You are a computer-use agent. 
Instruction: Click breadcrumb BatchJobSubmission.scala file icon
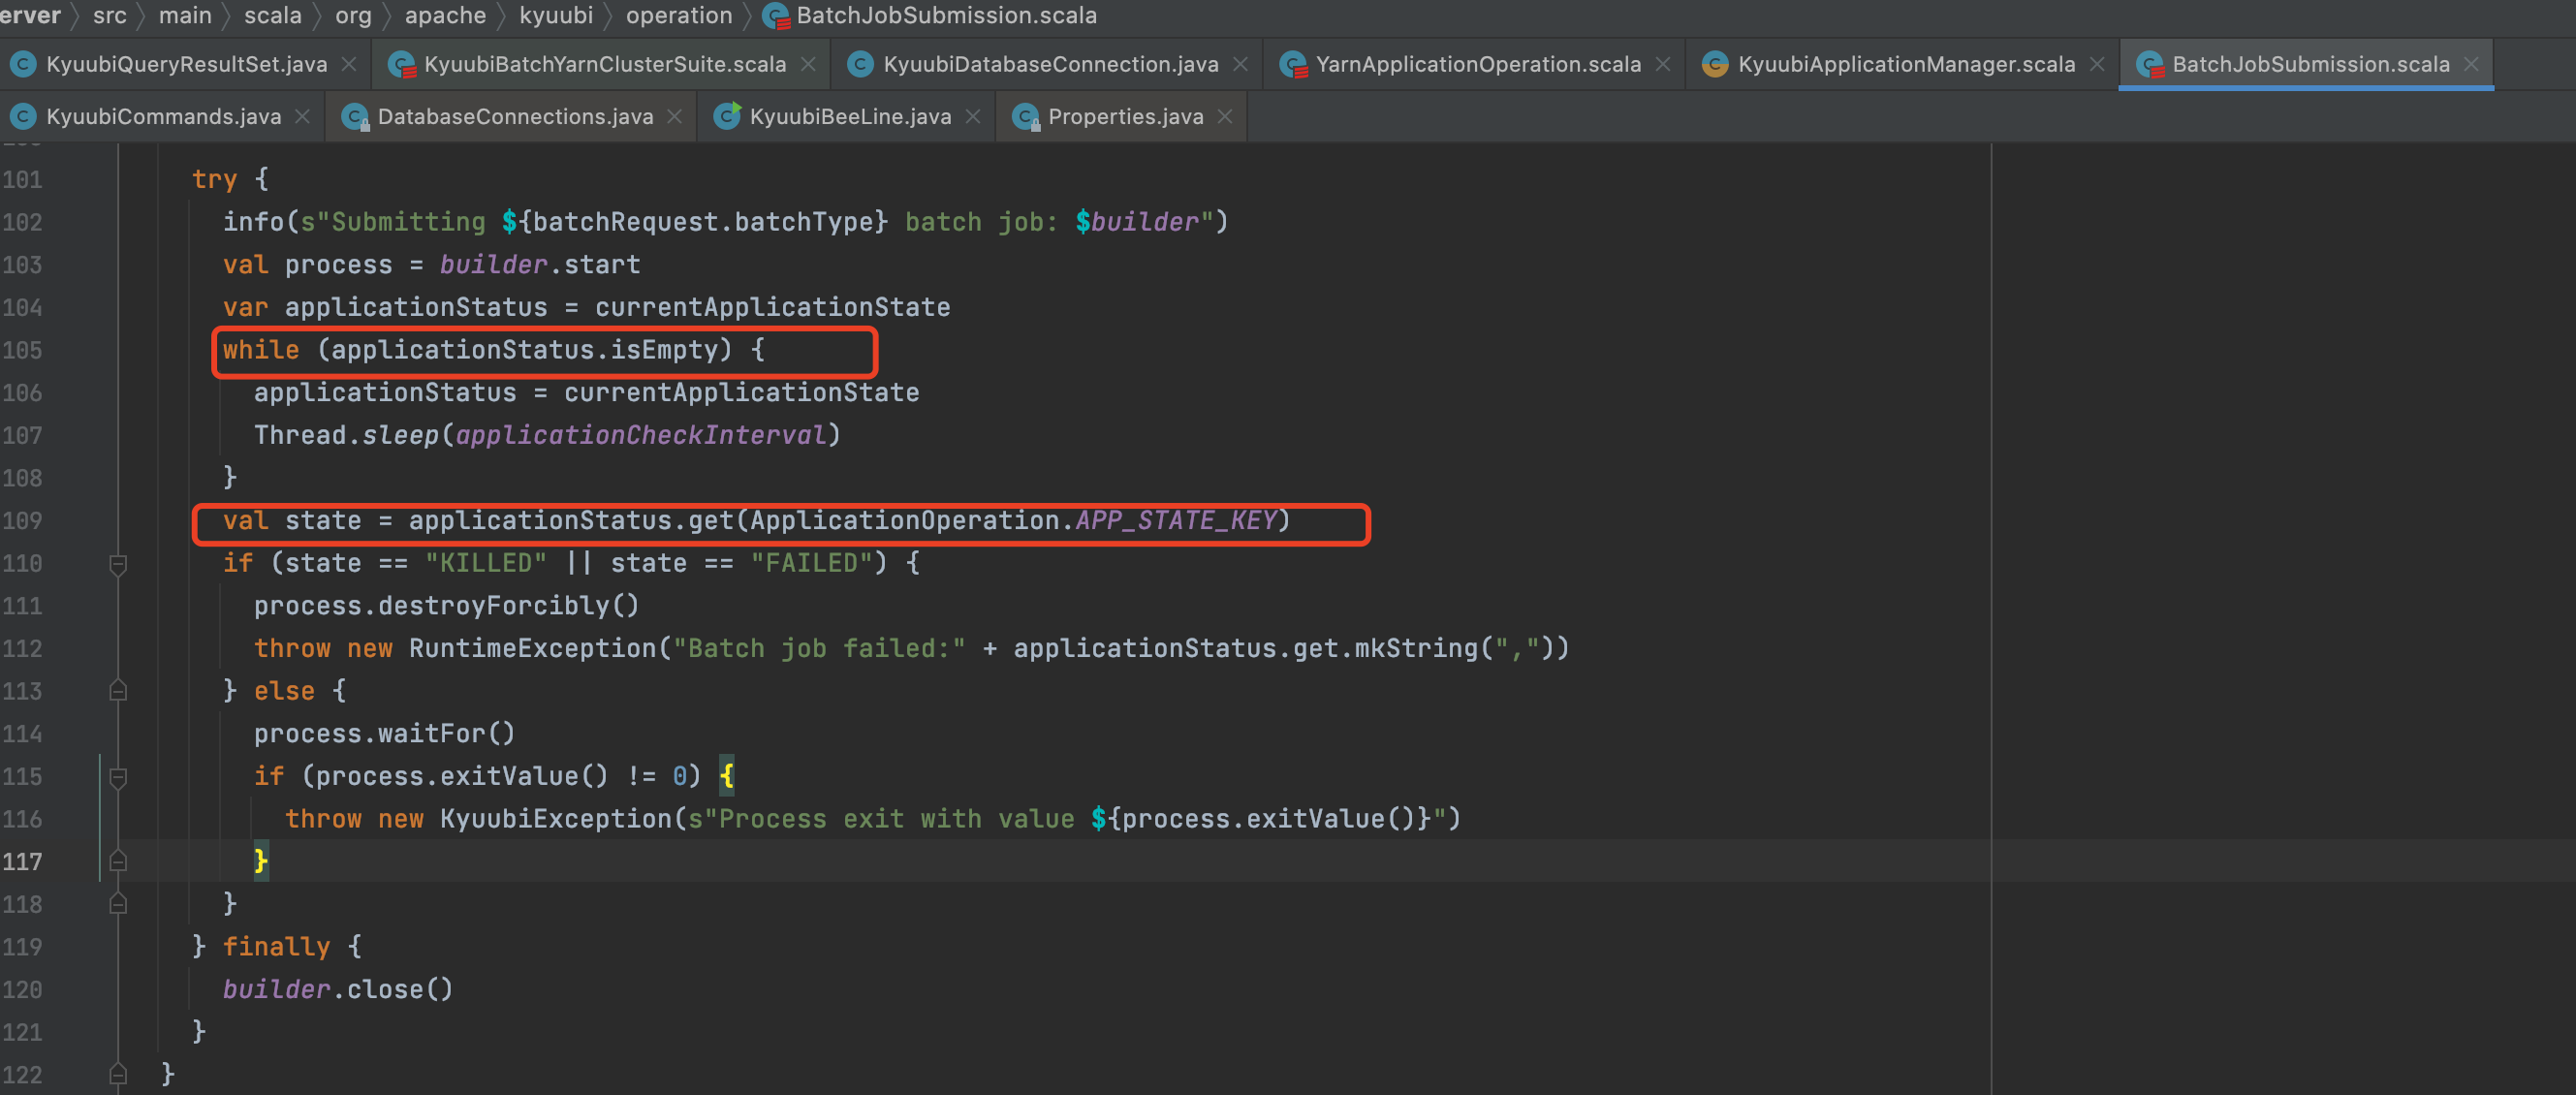point(775,16)
